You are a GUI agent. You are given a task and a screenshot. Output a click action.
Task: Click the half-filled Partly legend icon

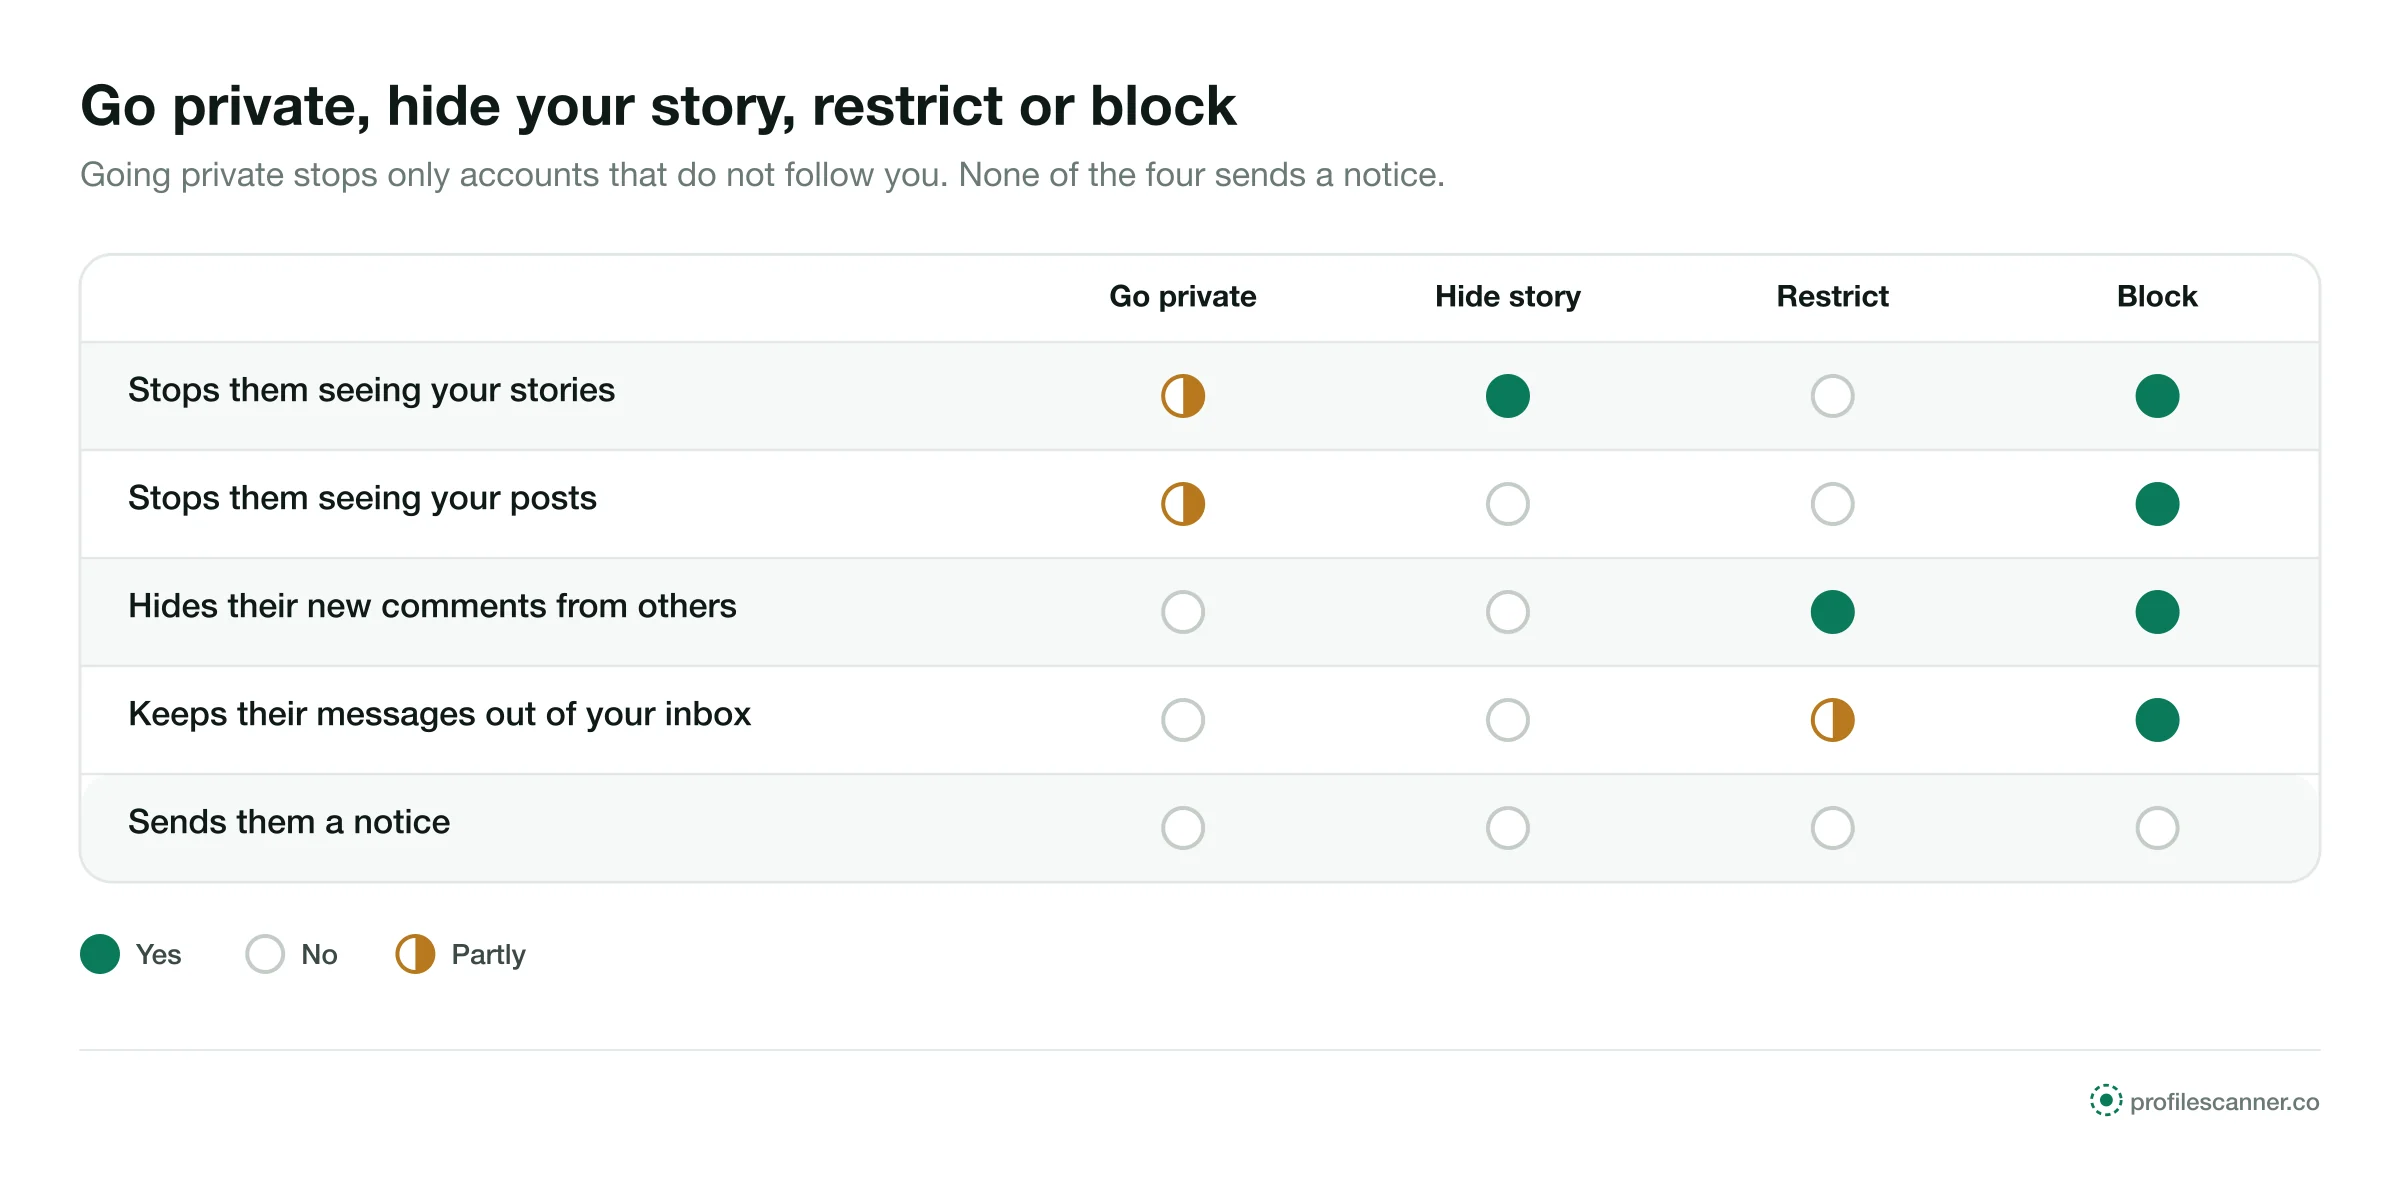(415, 954)
